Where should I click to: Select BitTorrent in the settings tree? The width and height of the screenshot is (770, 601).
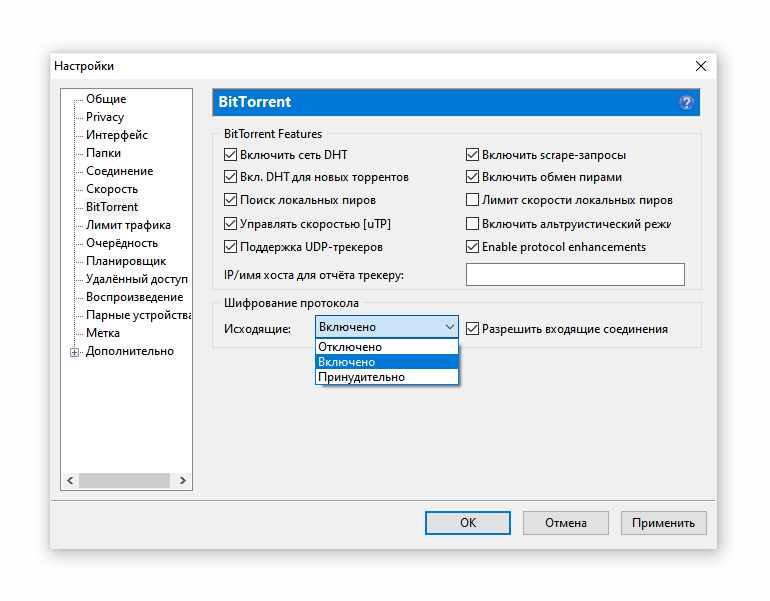[x=112, y=207]
